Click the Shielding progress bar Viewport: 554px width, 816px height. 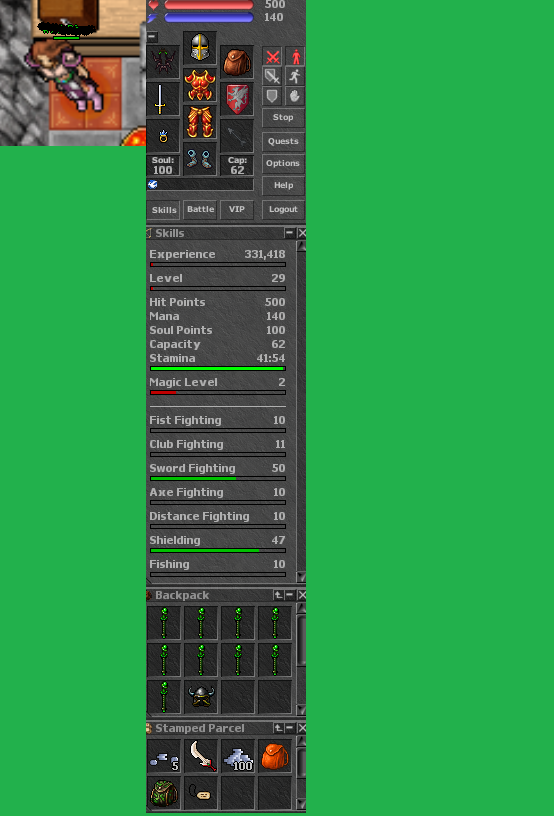[217, 550]
